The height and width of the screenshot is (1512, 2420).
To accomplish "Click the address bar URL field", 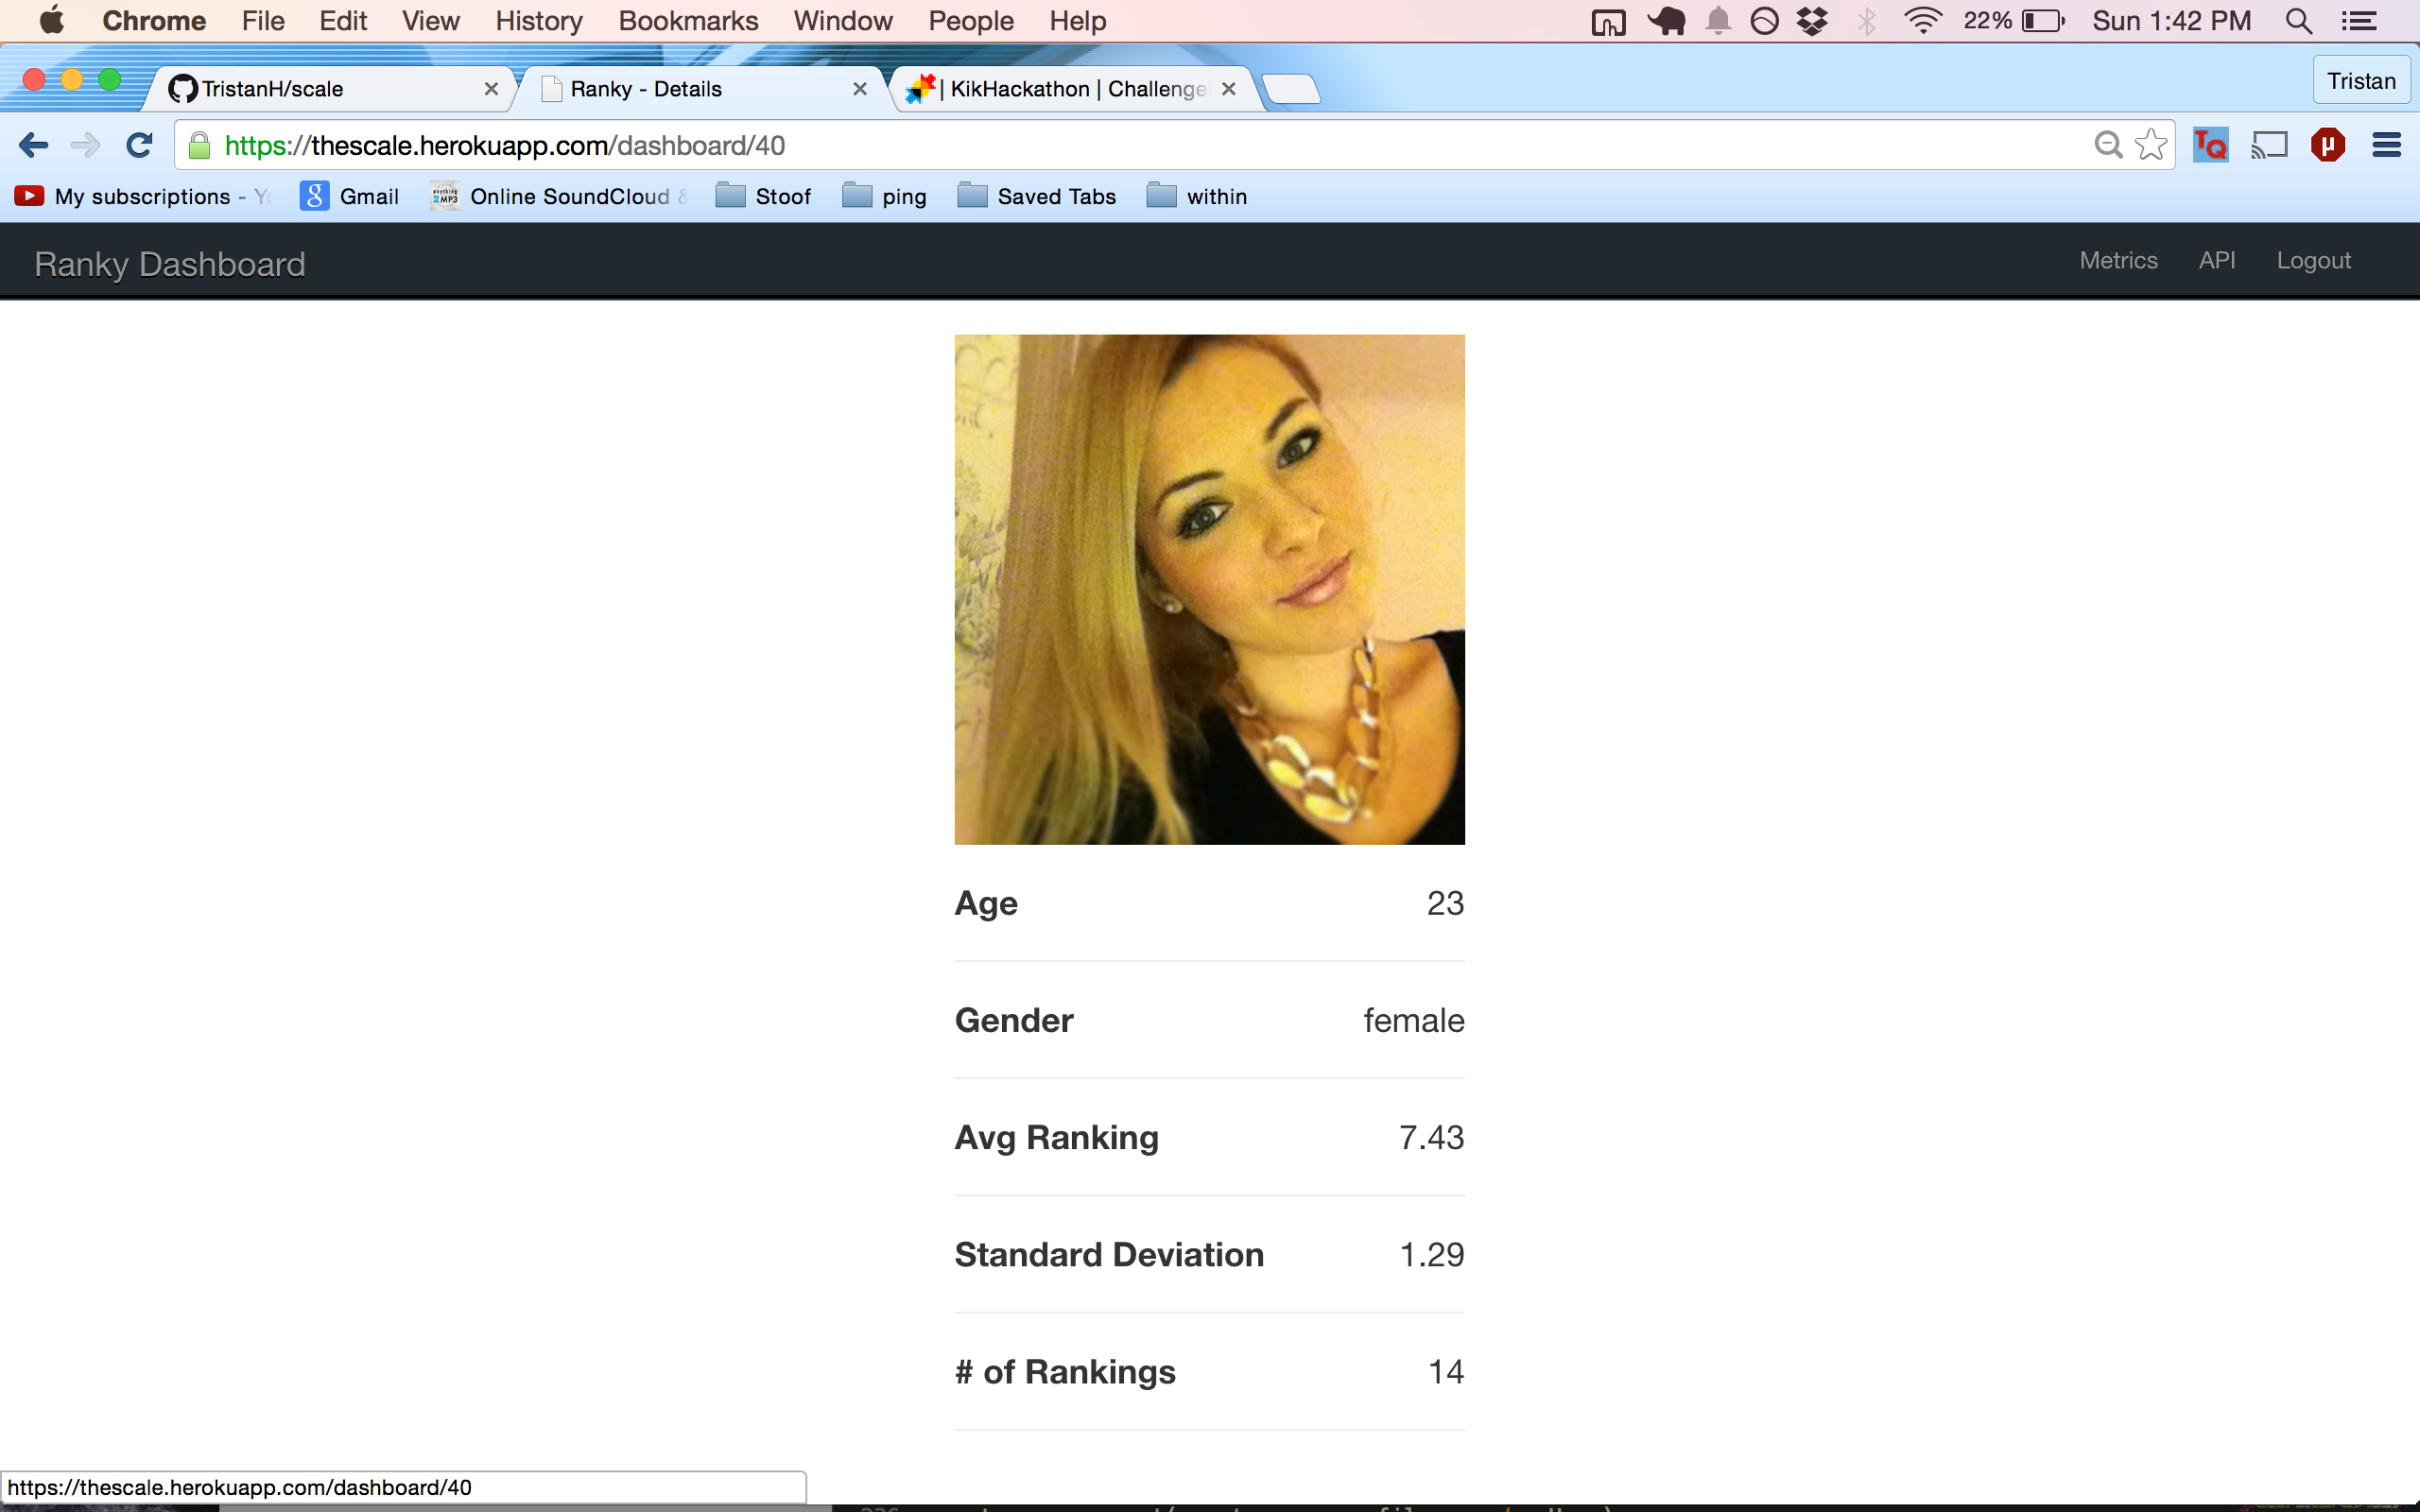I will pos(1100,146).
